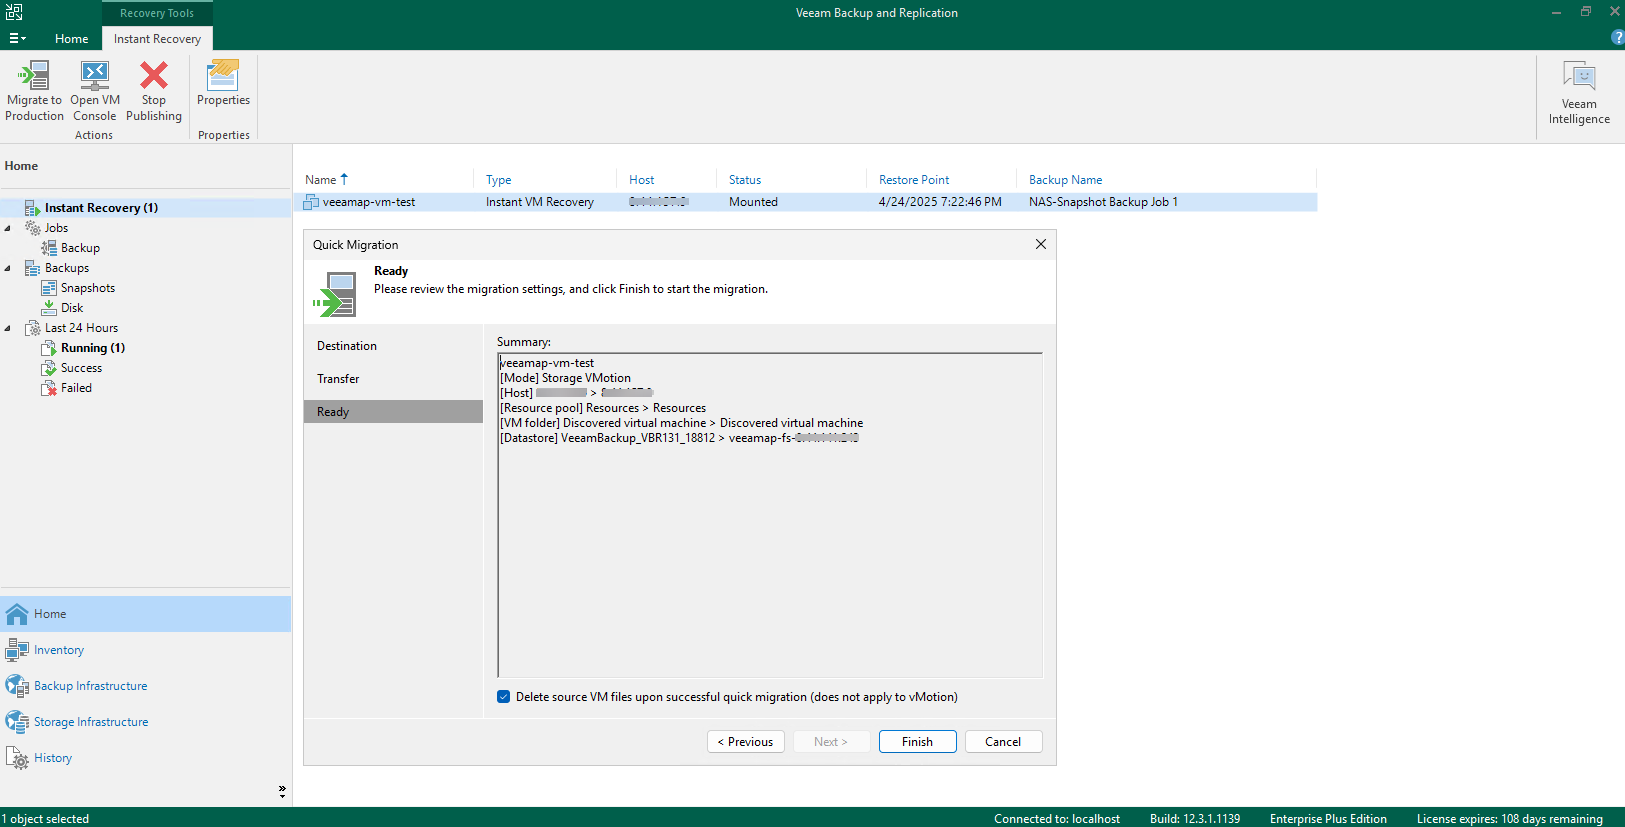The width and height of the screenshot is (1625, 827).
Task: Click License expires status bar text
Action: click(x=1509, y=819)
